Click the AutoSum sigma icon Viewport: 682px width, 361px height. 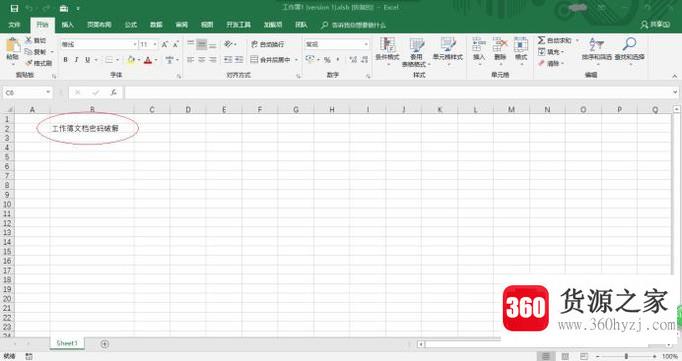point(542,40)
